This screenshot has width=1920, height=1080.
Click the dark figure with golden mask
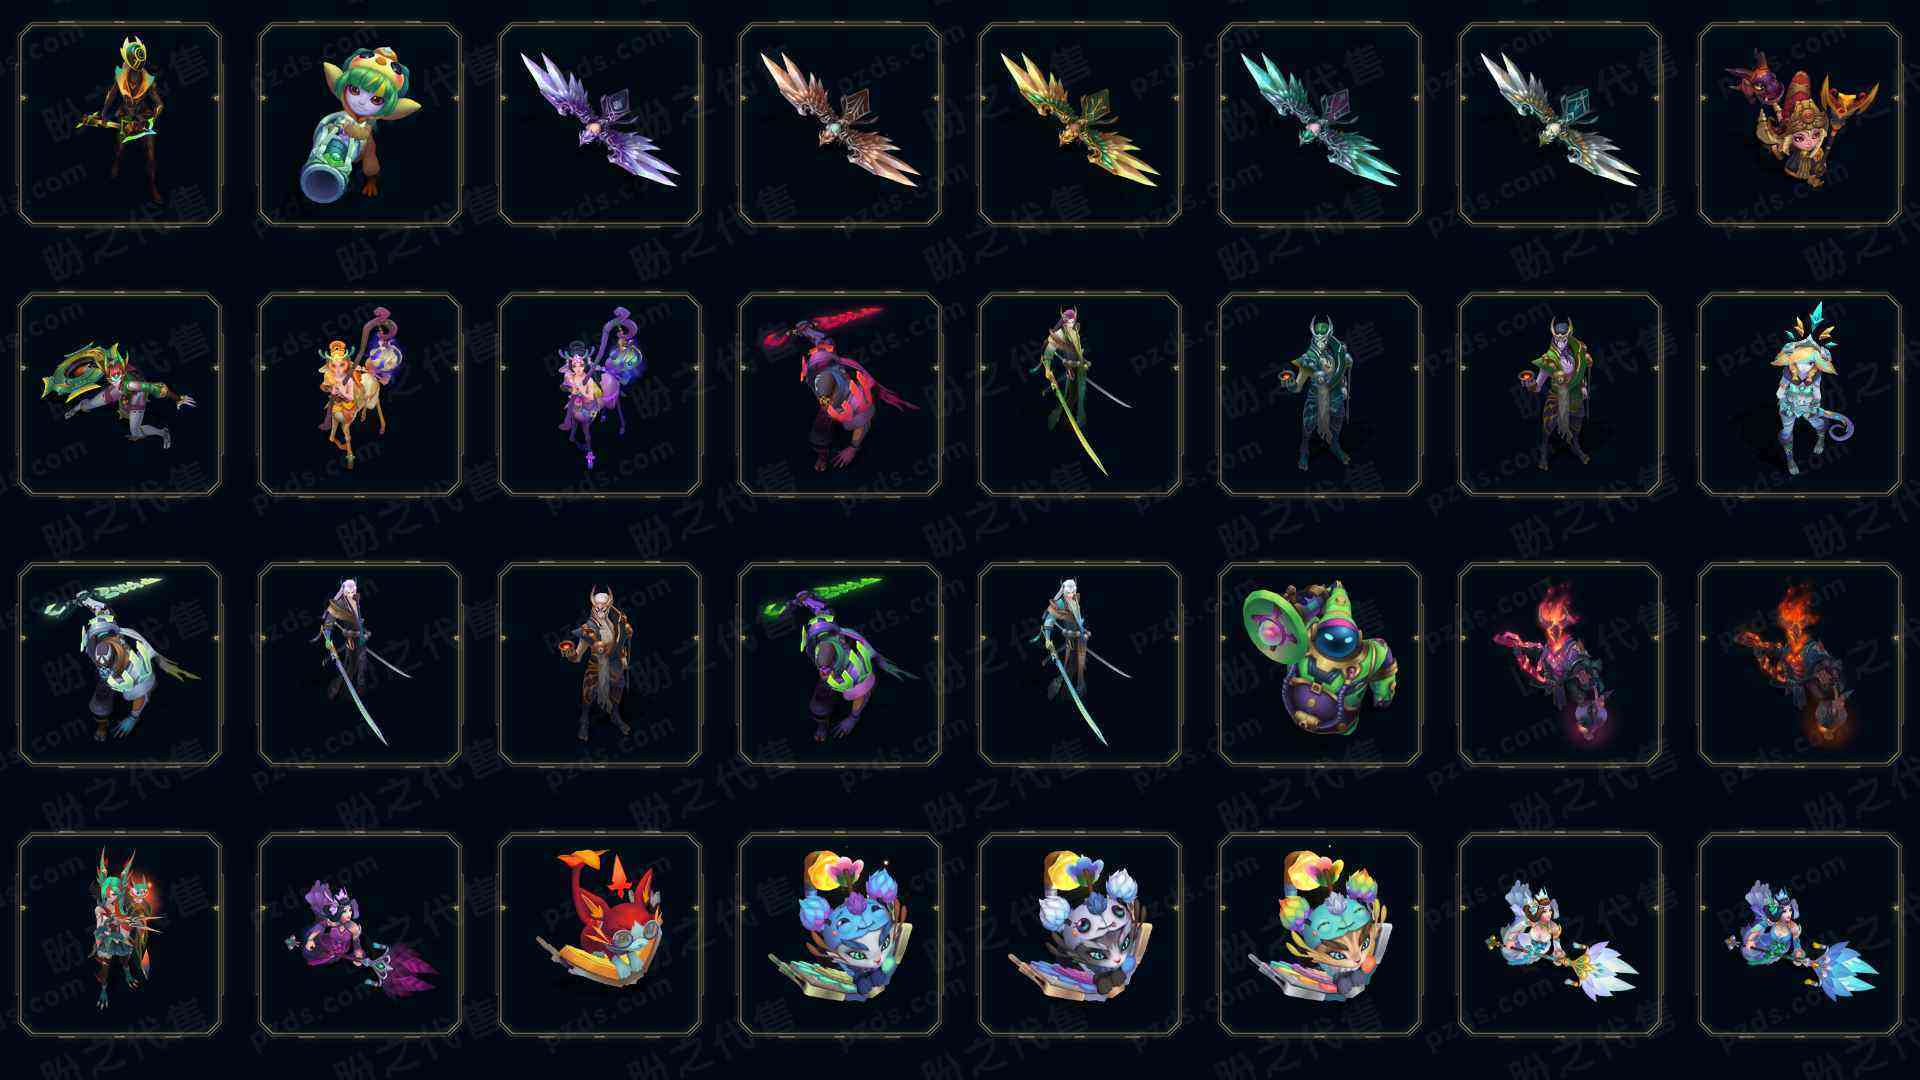120,125
